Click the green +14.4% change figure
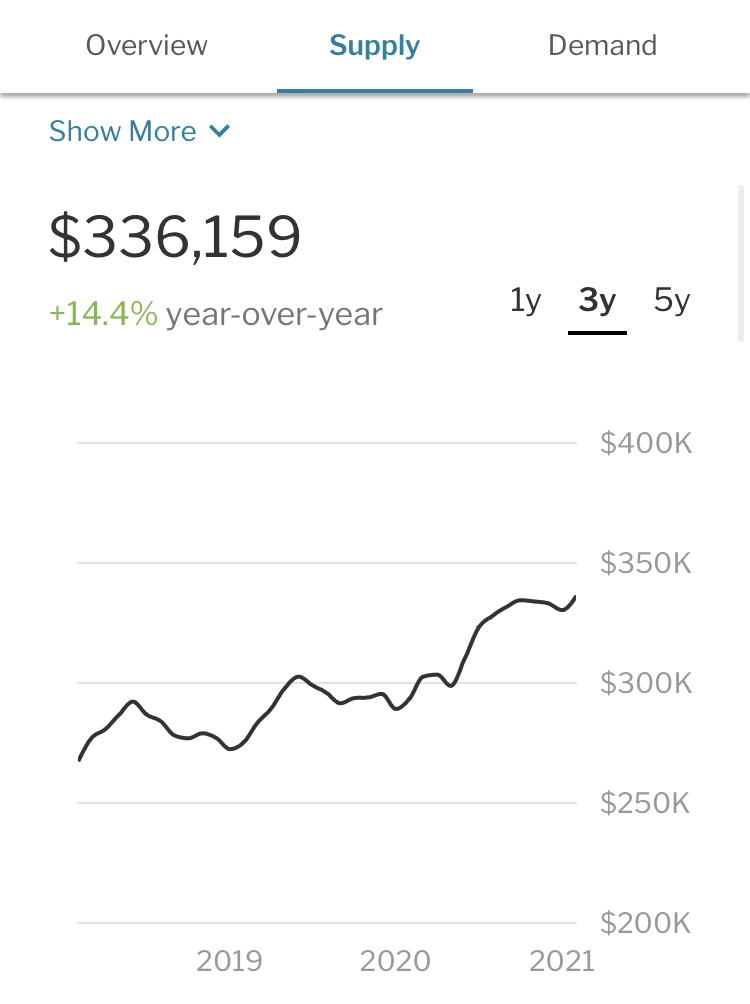Screen dimensions: 750x1004 pos(103,314)
